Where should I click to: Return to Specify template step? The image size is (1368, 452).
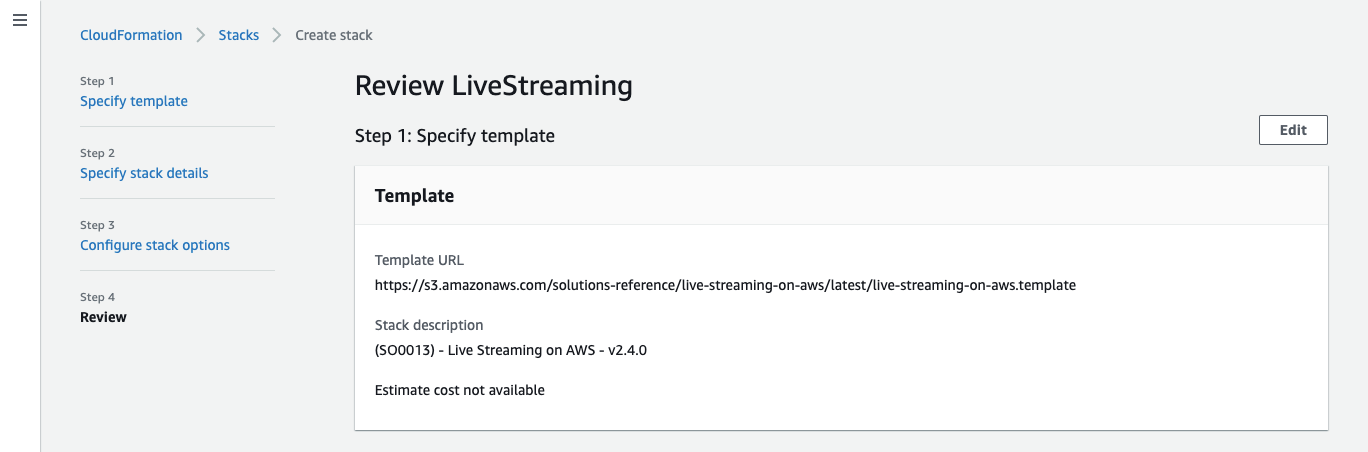coord(134,101)
